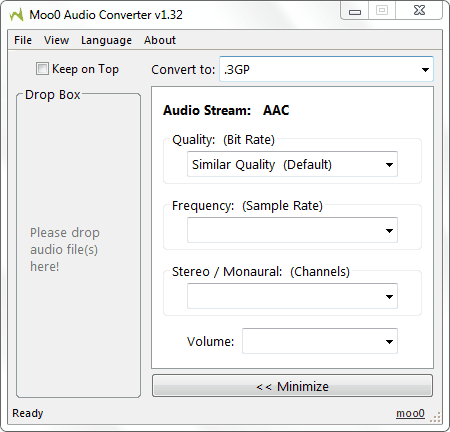The height and width of the screenshot is (432, 450).
Task: Expand the Volume dropdown
Action: [x=320, y=341]
